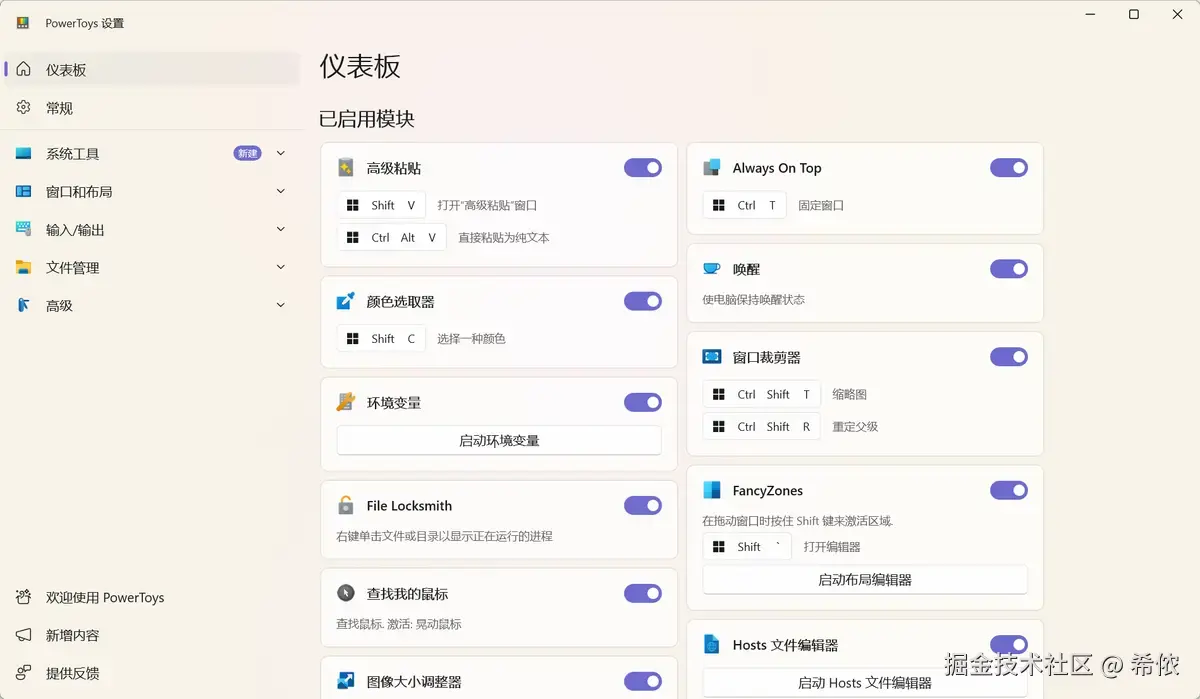The width and height of the screenshot is (1200, 699).
Task: Click the 高级 sidebar icon
Action: point(24,306)
